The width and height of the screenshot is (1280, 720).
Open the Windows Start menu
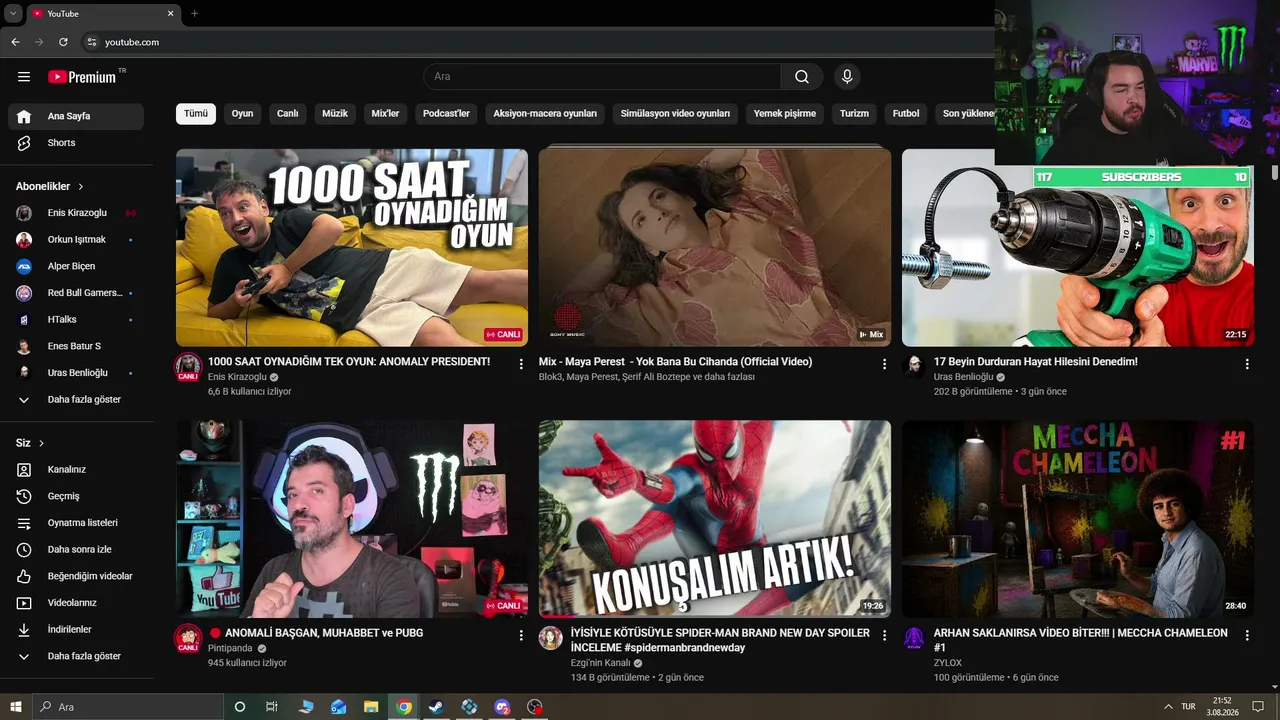coord(16,707)
